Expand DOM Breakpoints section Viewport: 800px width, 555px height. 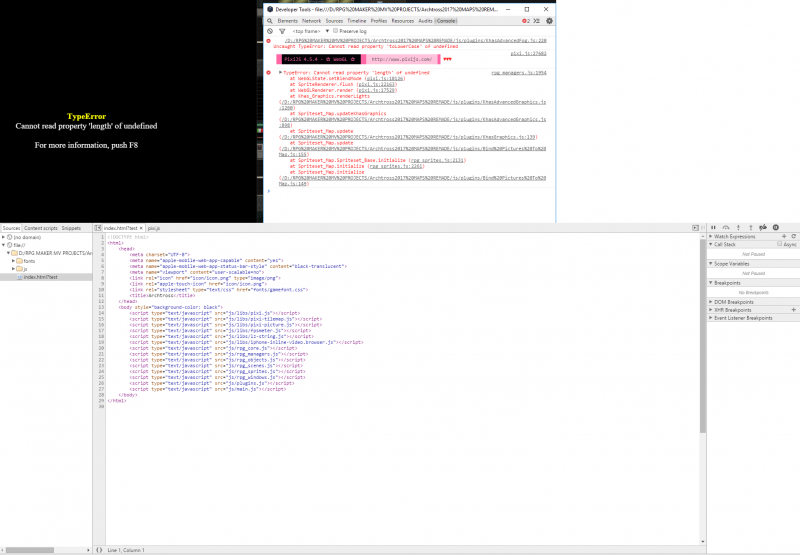711,302
